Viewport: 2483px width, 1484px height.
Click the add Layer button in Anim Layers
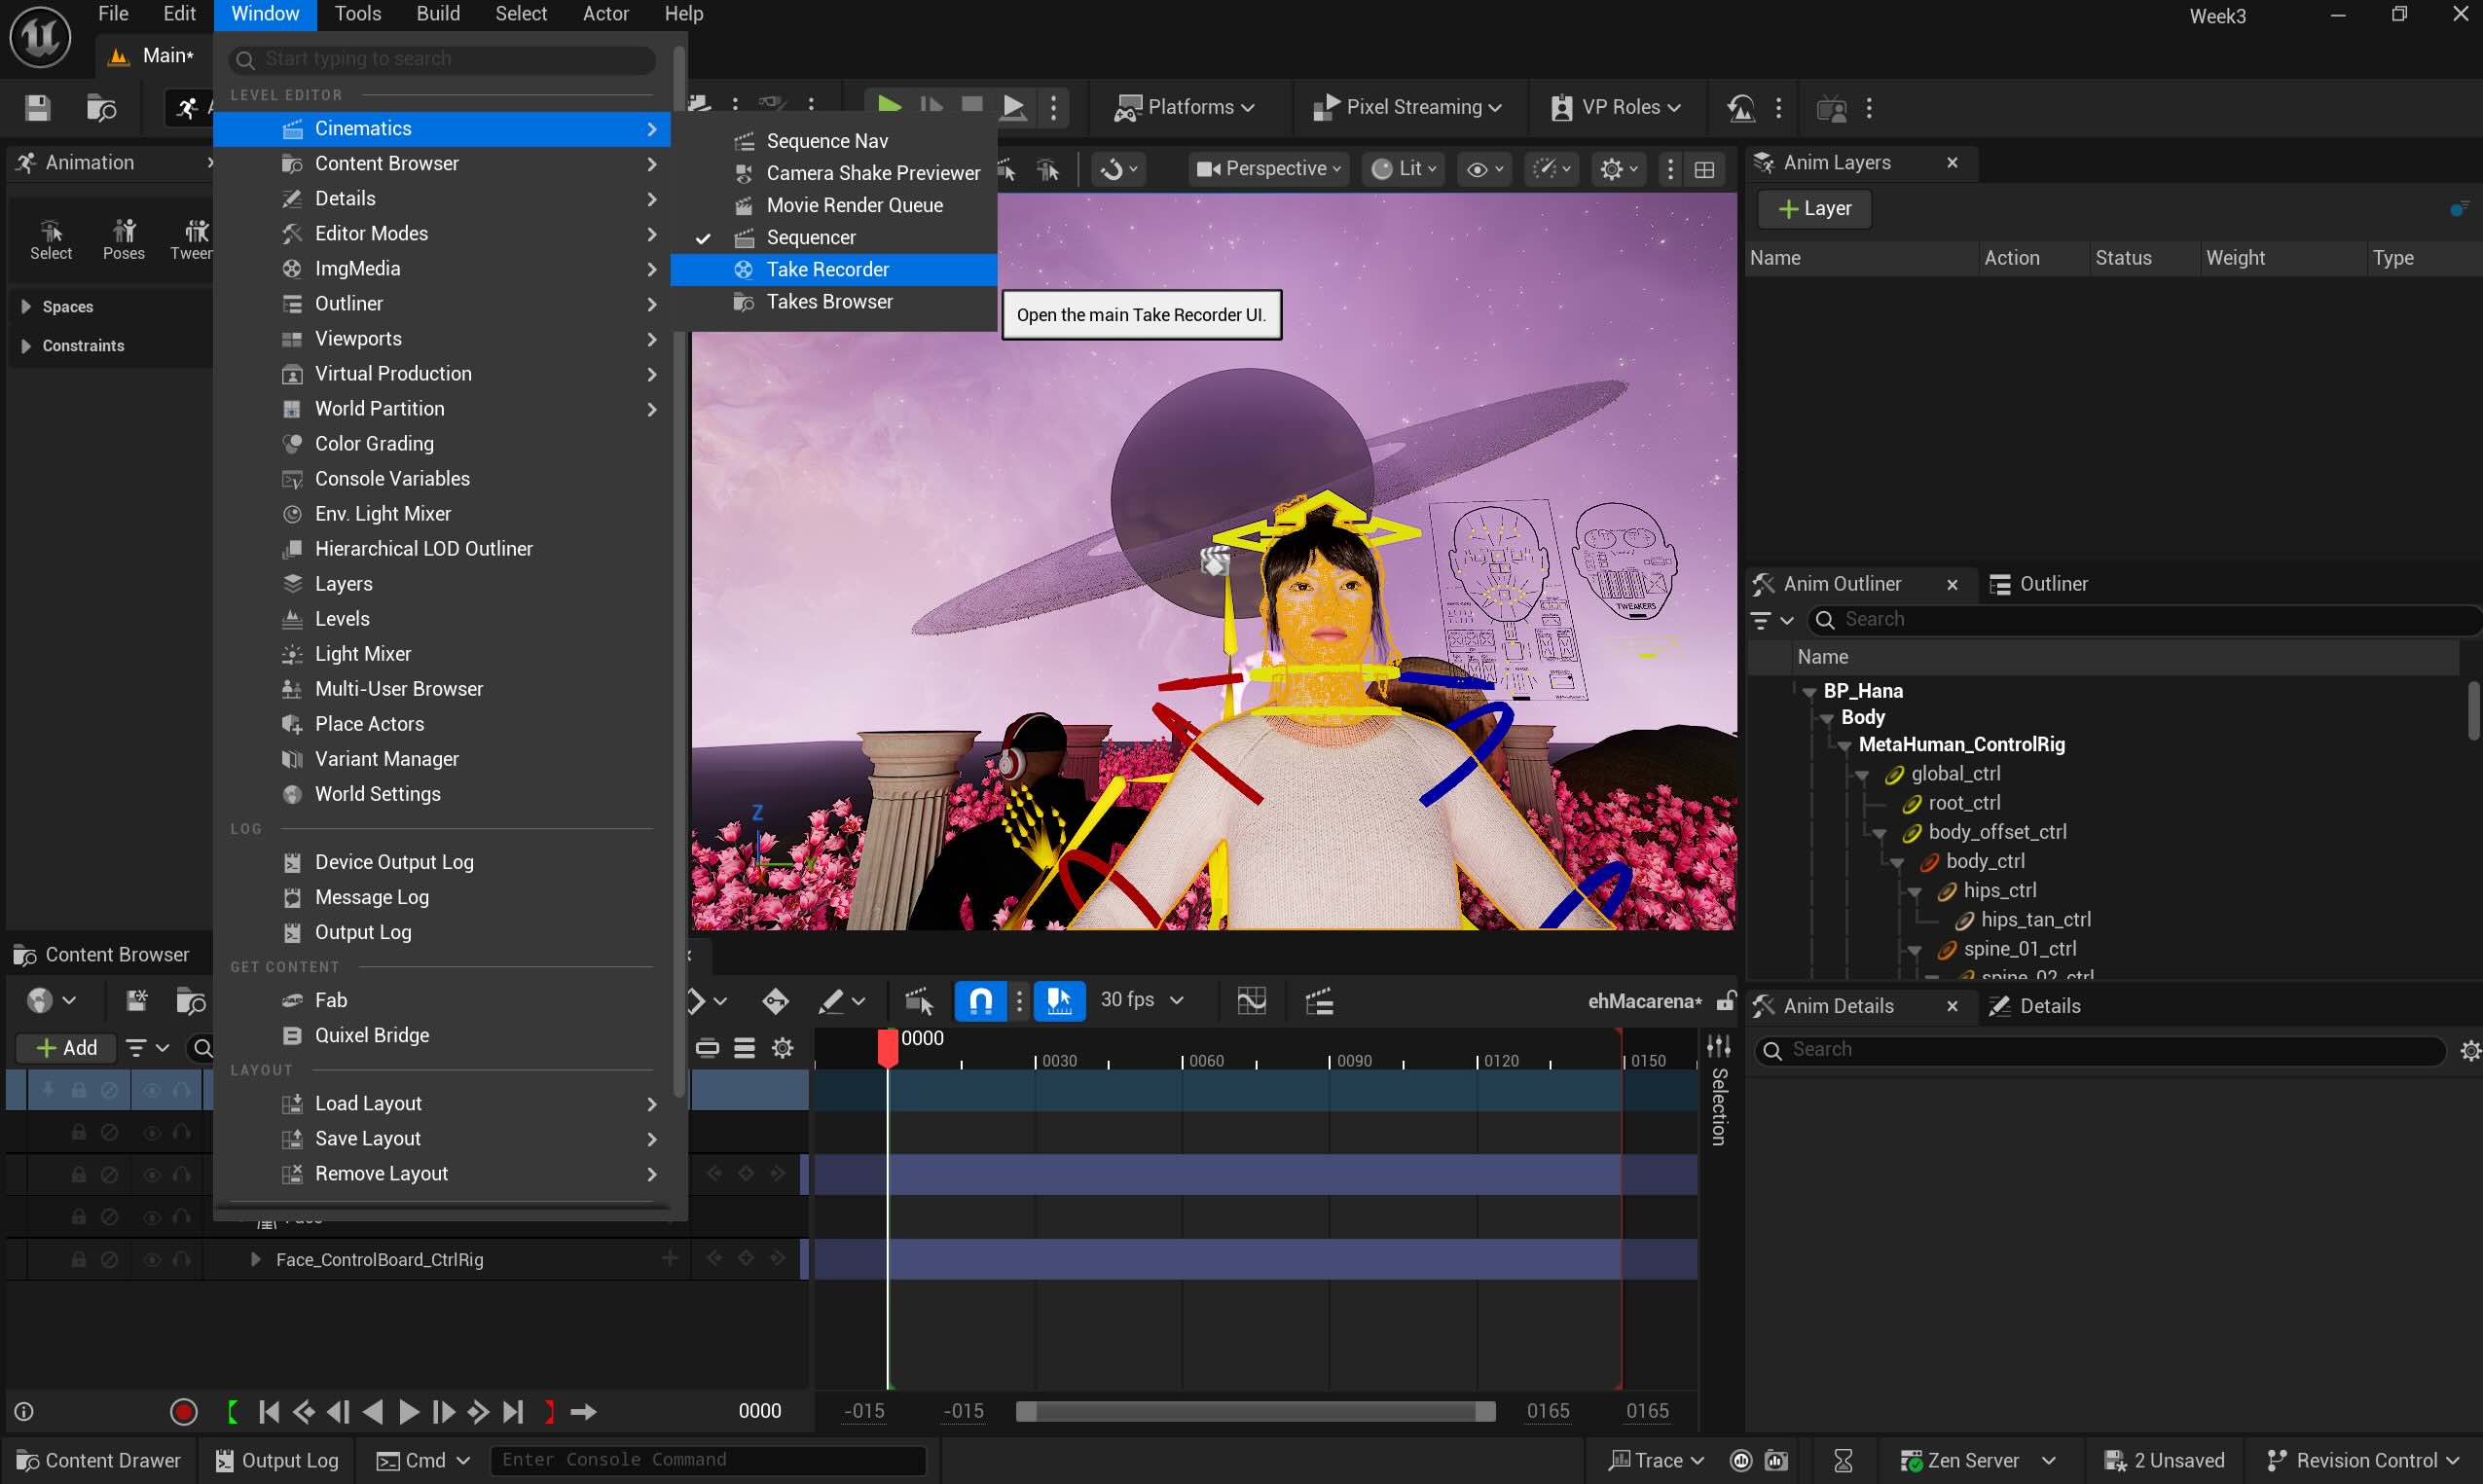pyautogui.click(x=1814, y=208)
